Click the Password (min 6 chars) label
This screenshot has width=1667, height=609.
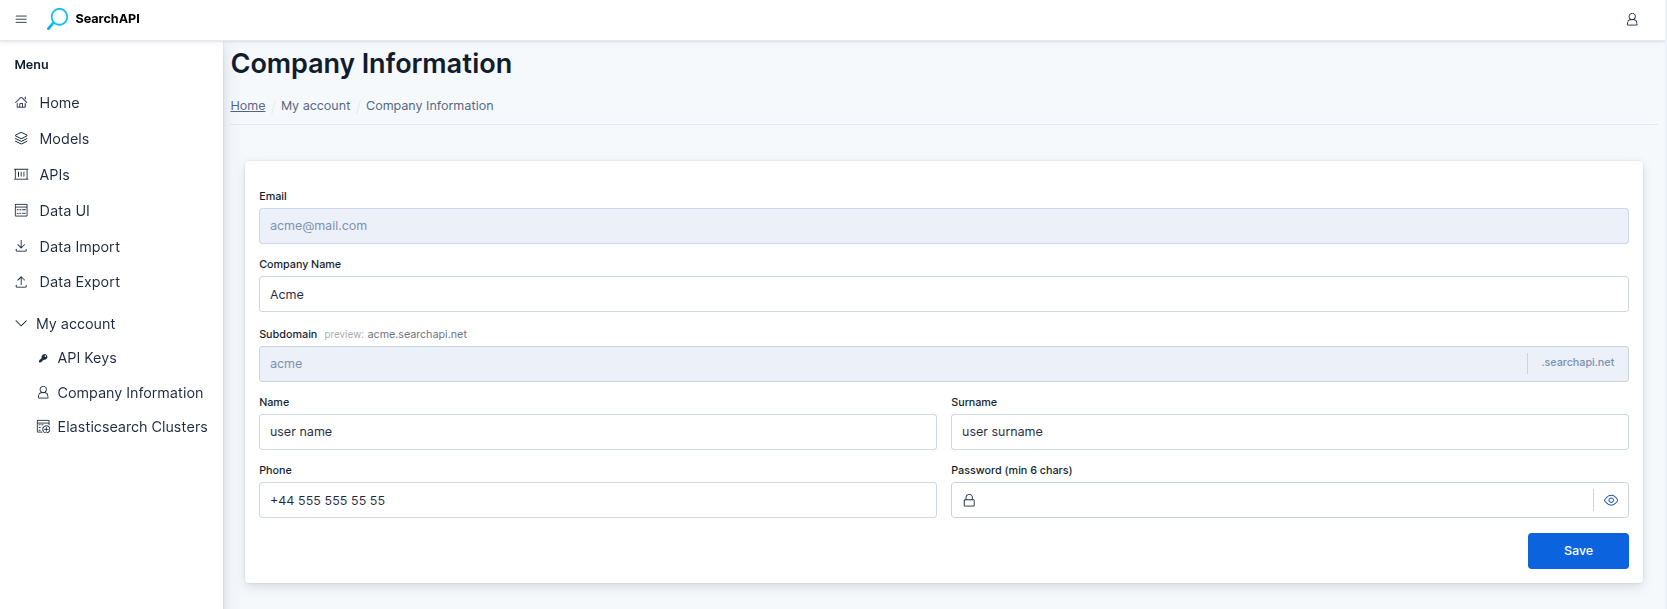[x=1011, y=471]
